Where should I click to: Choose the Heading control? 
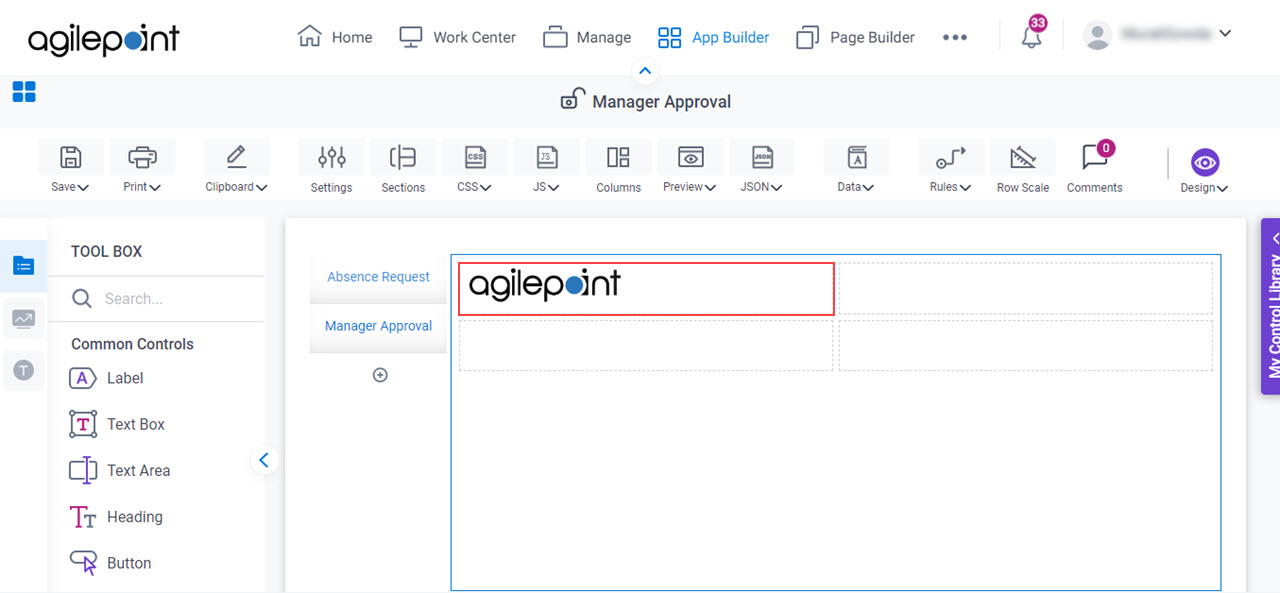(x=115, y=517)
